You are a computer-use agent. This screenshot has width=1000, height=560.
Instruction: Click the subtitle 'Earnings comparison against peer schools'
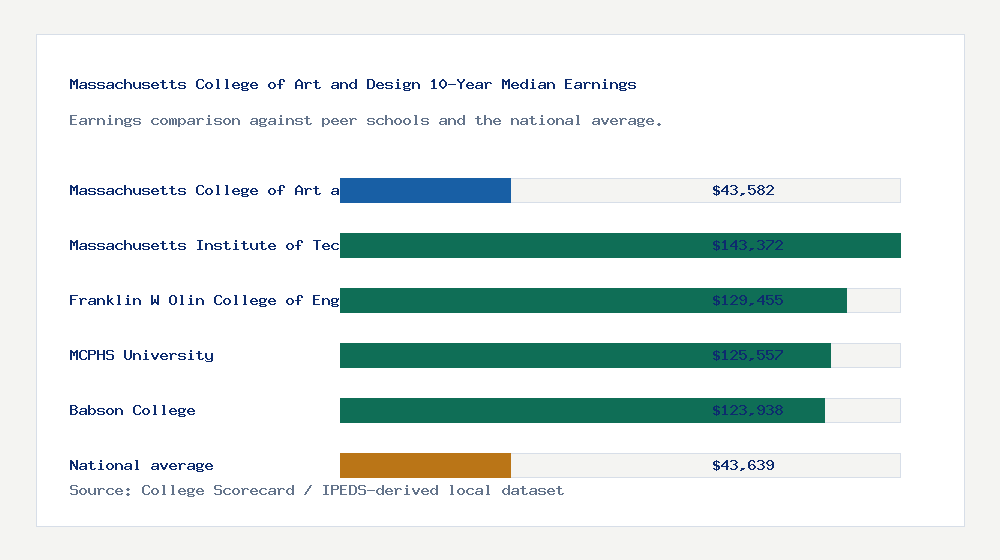(365, 121)
